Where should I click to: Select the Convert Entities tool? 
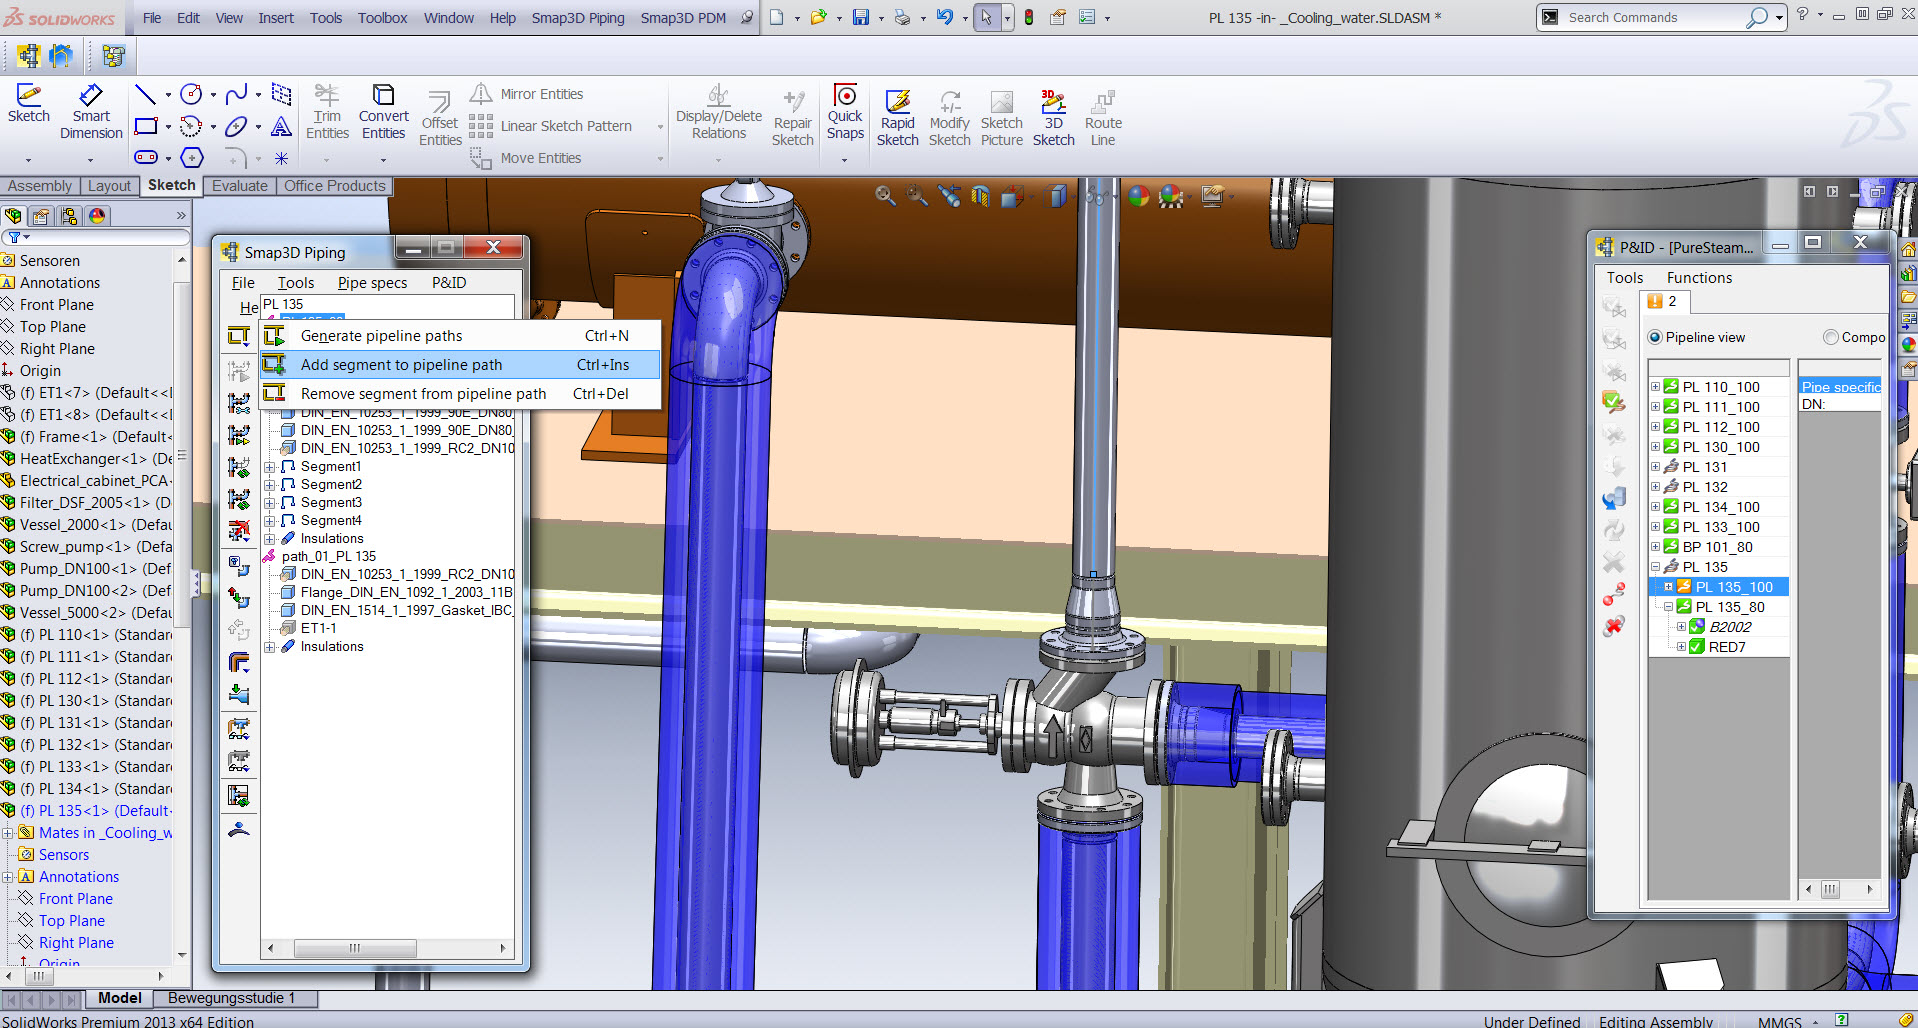pyautogui.click(x=383, y=110)
